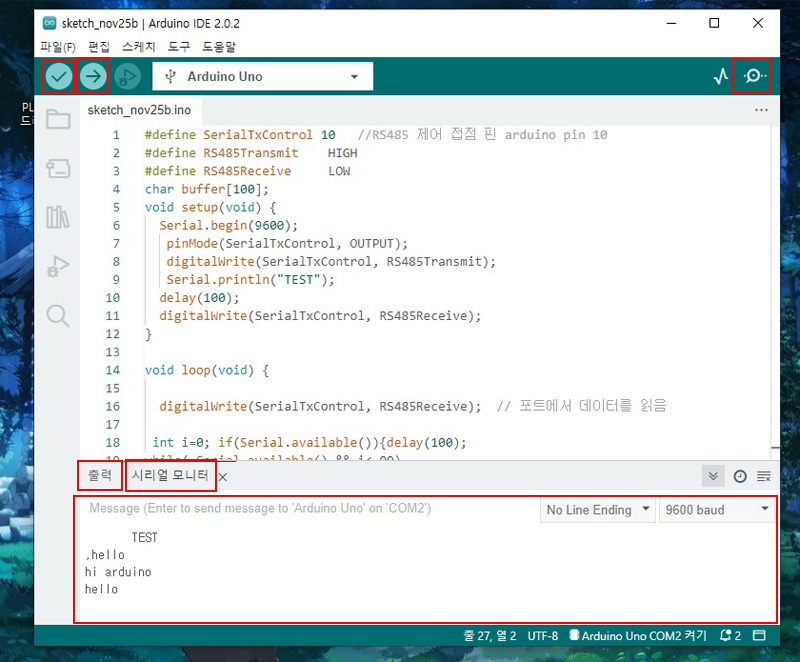Select the sketch_nov25b.ino editor tab

(x=139, y=110)
